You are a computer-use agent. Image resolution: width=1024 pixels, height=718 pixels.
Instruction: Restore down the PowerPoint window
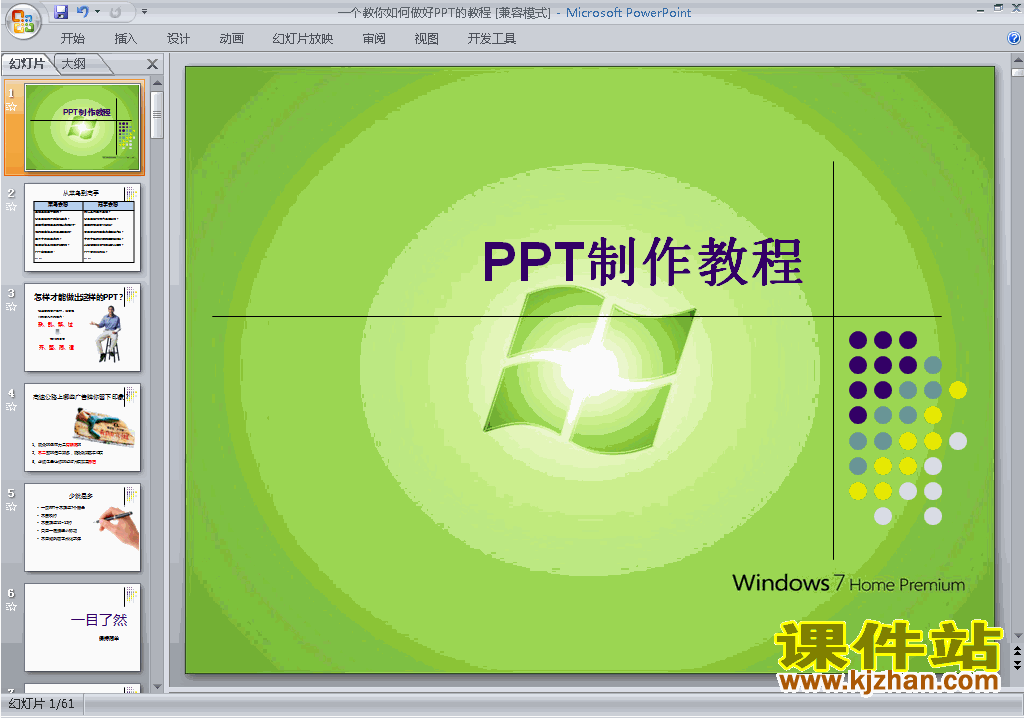click(x=999, y=8)
